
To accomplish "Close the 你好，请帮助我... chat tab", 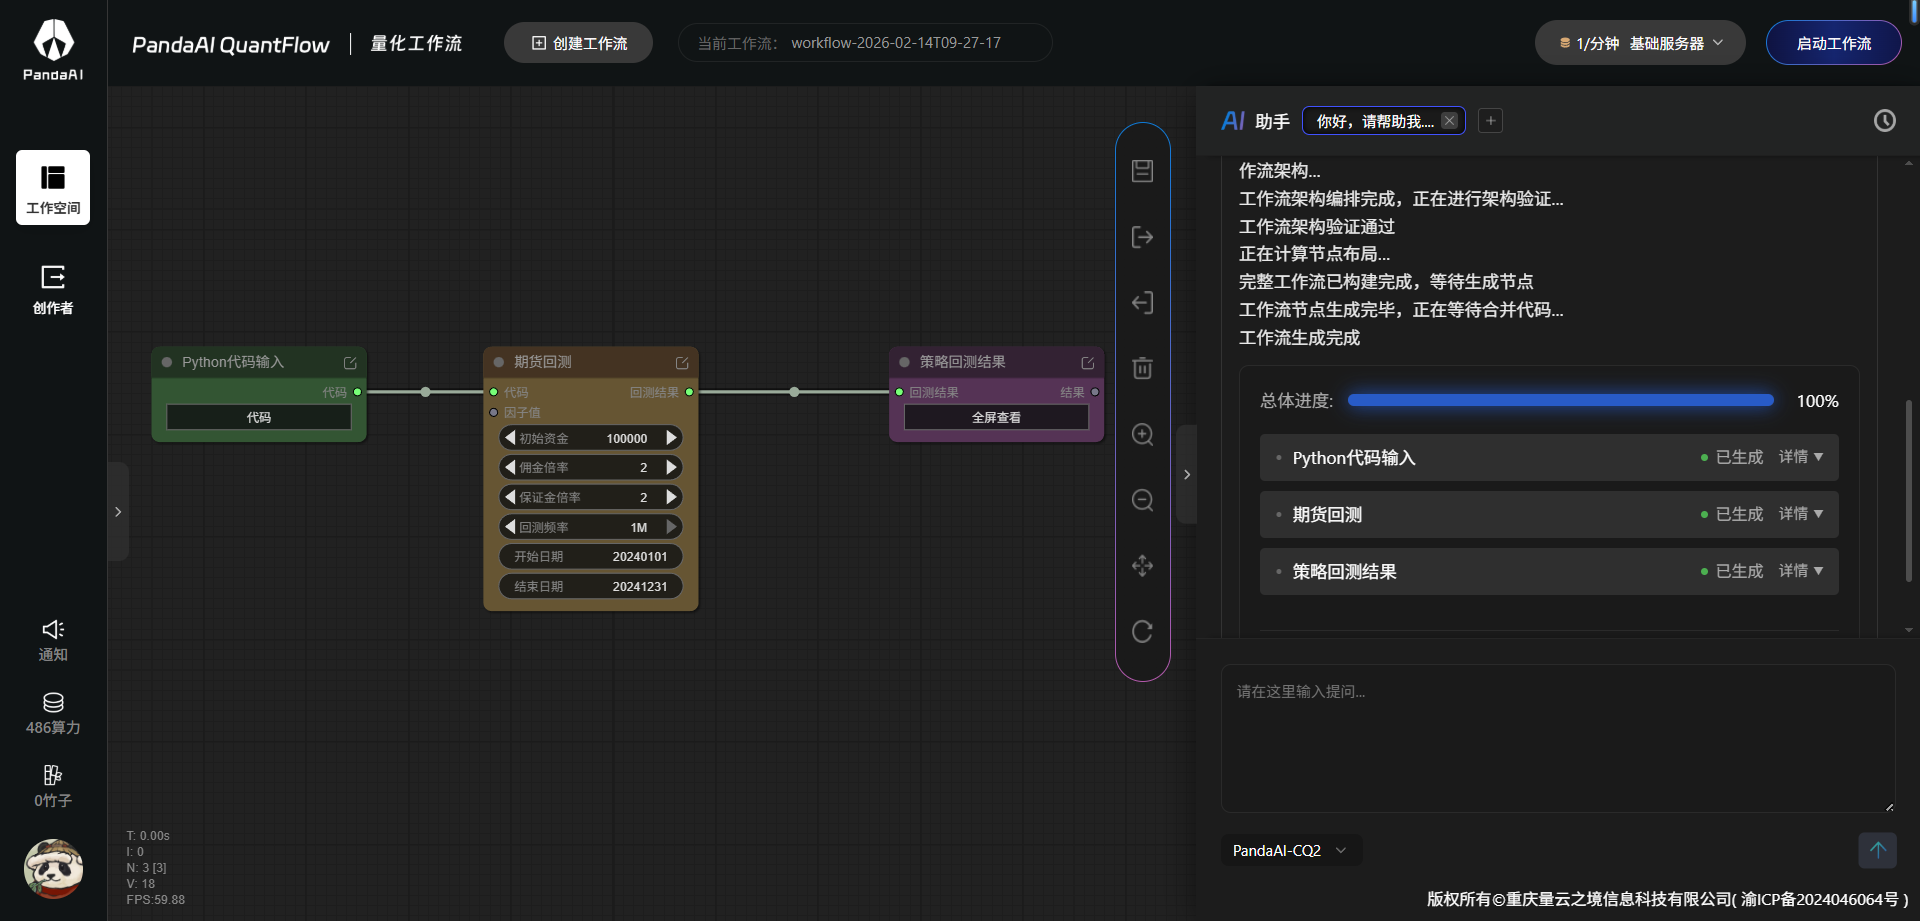I will point(1449,121).
